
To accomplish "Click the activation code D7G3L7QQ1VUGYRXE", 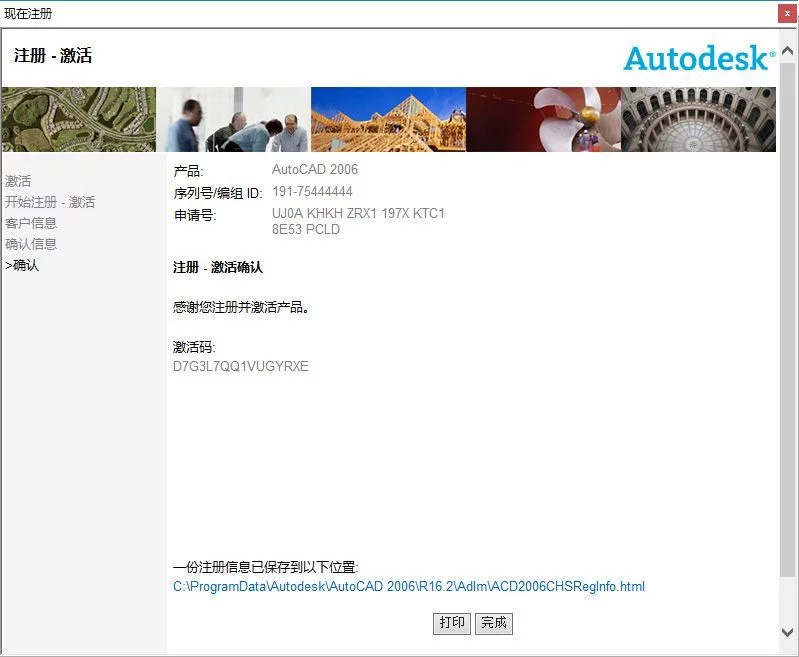I will (x=241, y=366).
